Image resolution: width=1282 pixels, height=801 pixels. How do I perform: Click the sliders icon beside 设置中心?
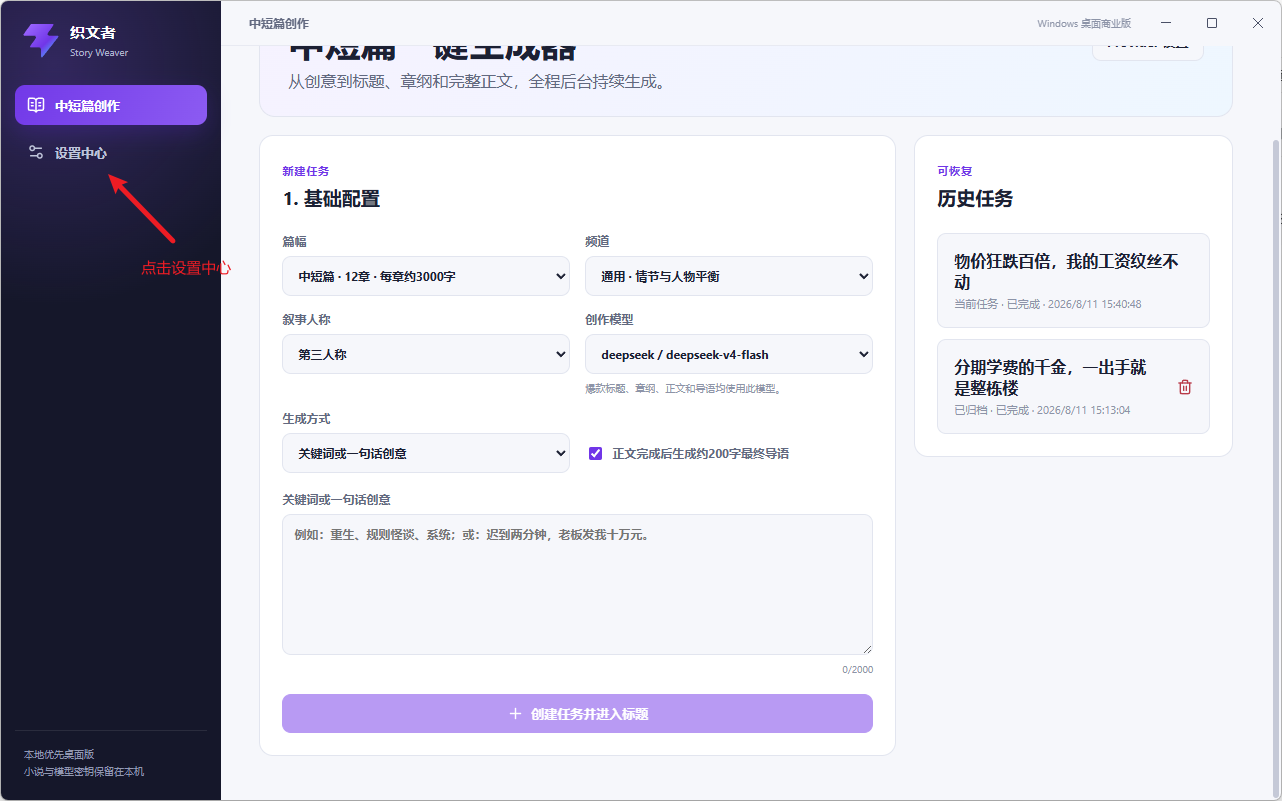click(36, 153)
